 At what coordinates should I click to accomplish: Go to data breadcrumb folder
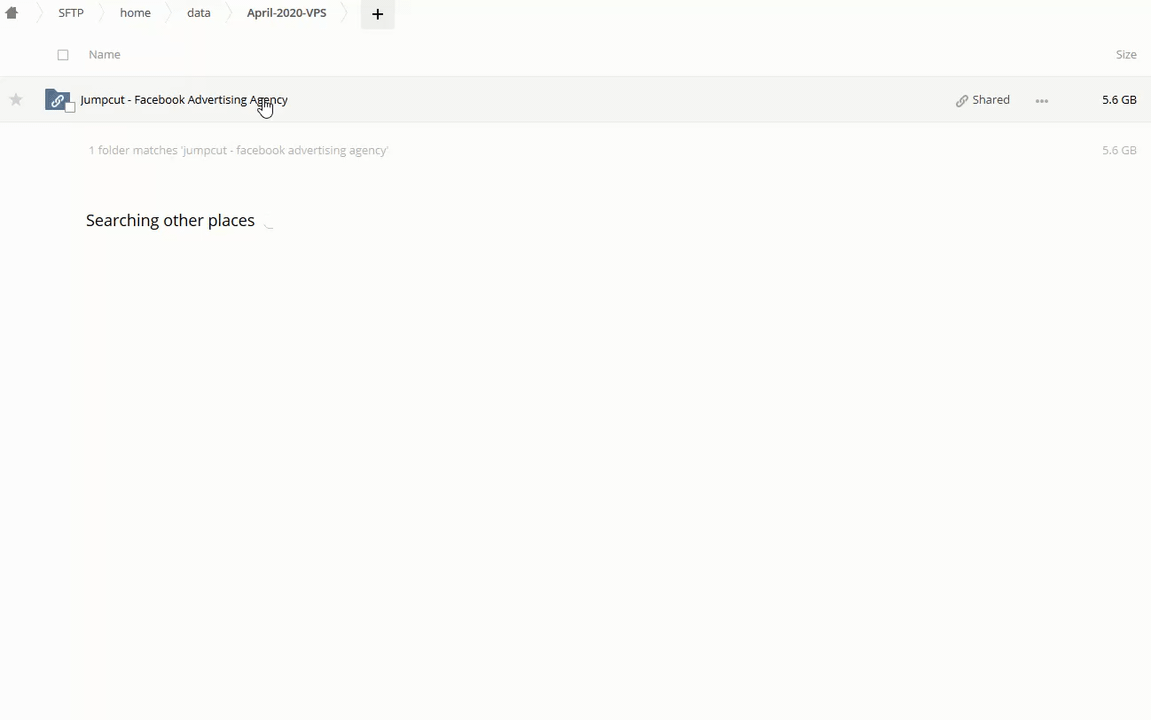click(x=198, y=12)
